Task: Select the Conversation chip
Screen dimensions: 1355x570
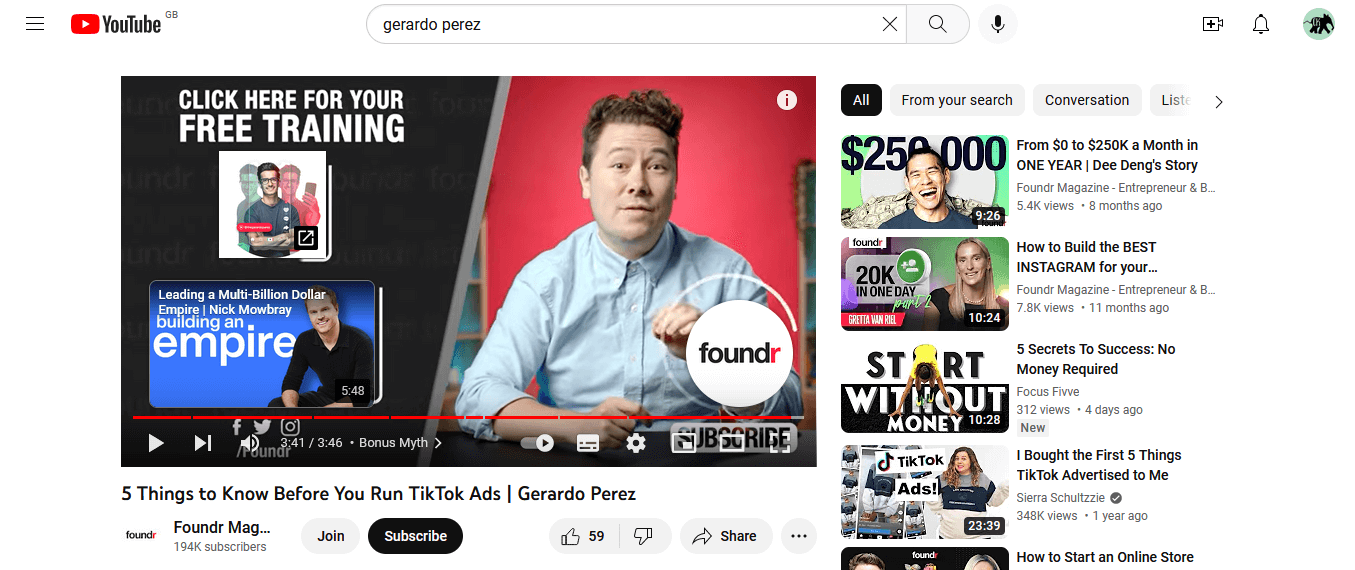Action: [x=1087, y=100]
